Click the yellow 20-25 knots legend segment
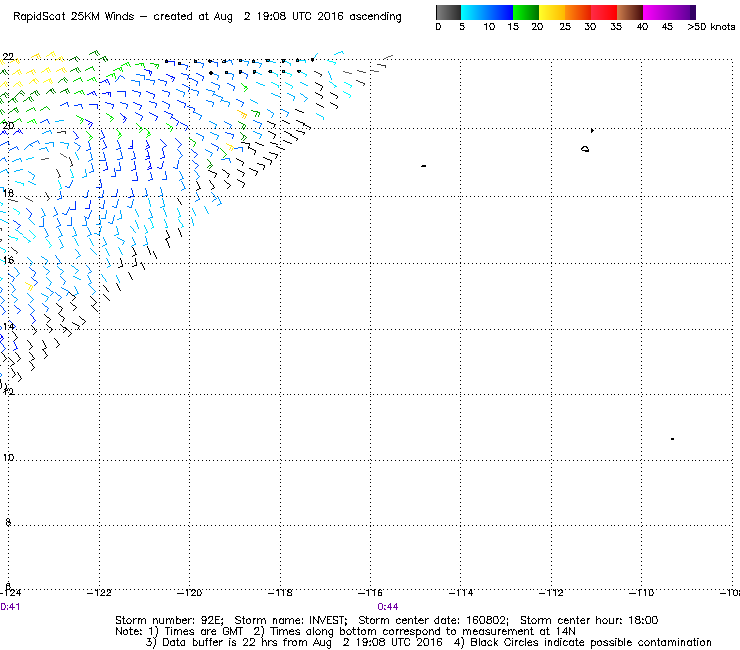 [x=552, y=12]
